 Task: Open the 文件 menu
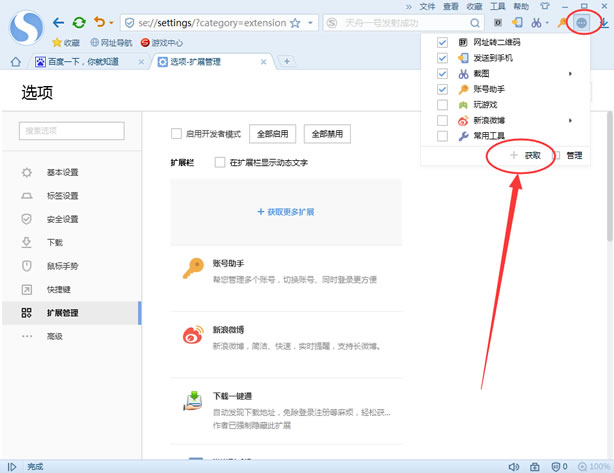click(x=427, y=6)
